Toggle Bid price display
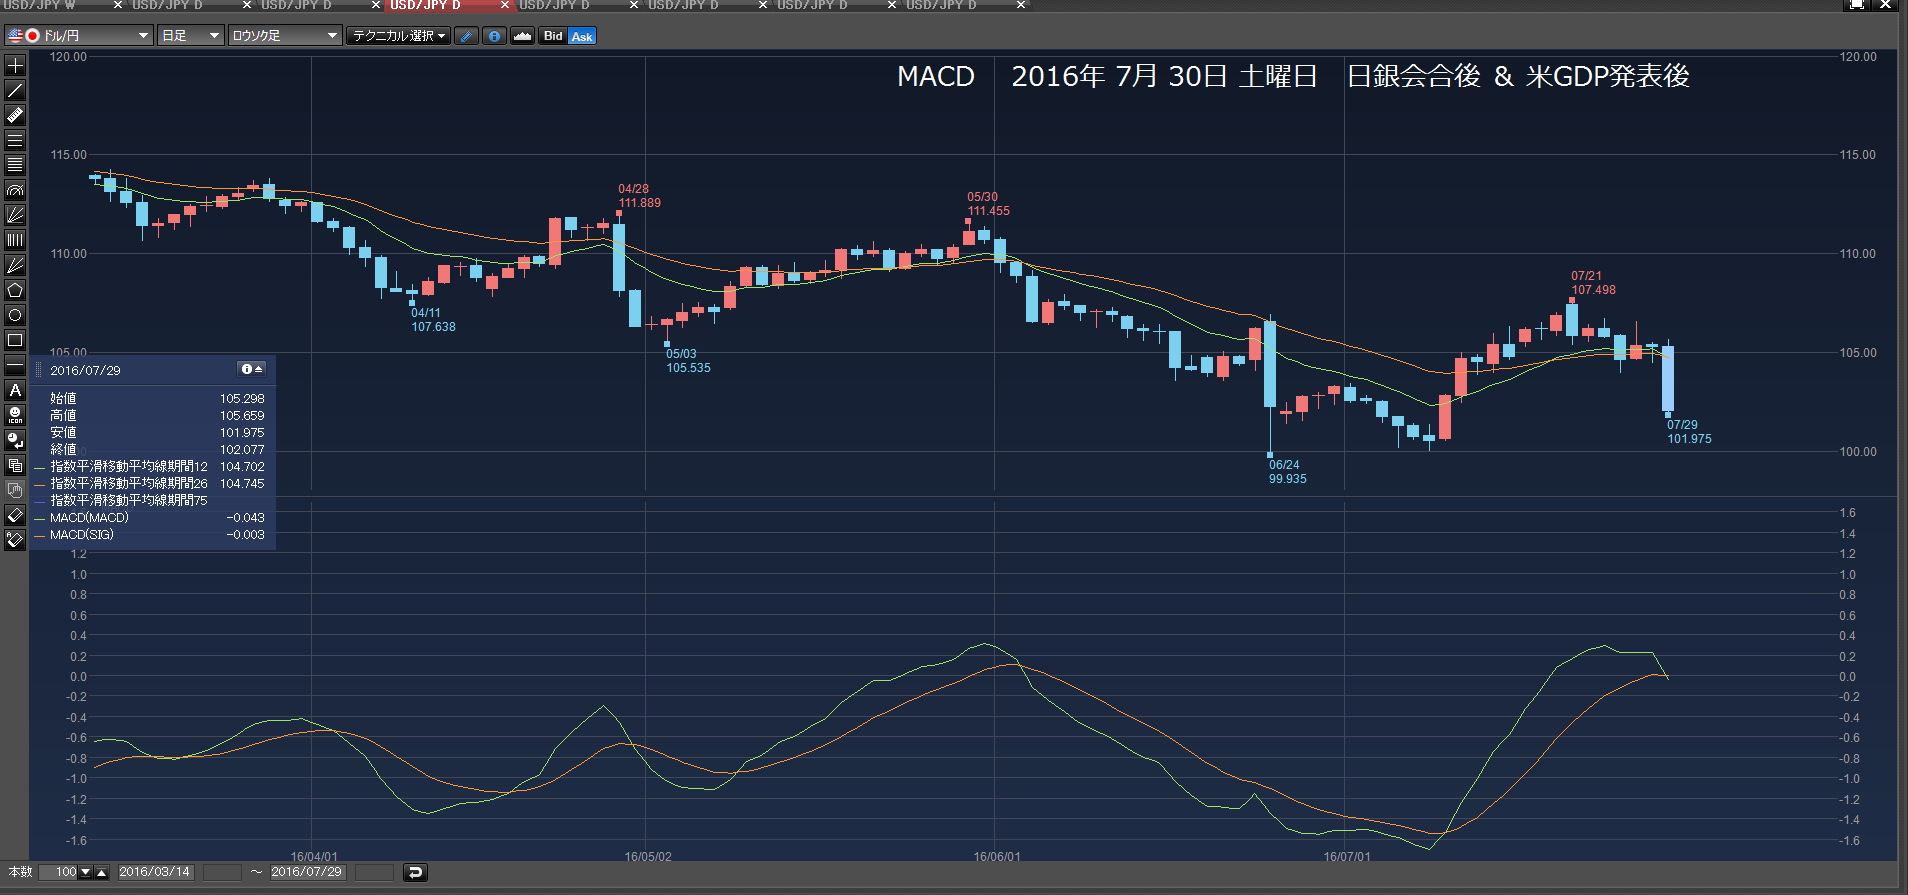 coord(553,36)
